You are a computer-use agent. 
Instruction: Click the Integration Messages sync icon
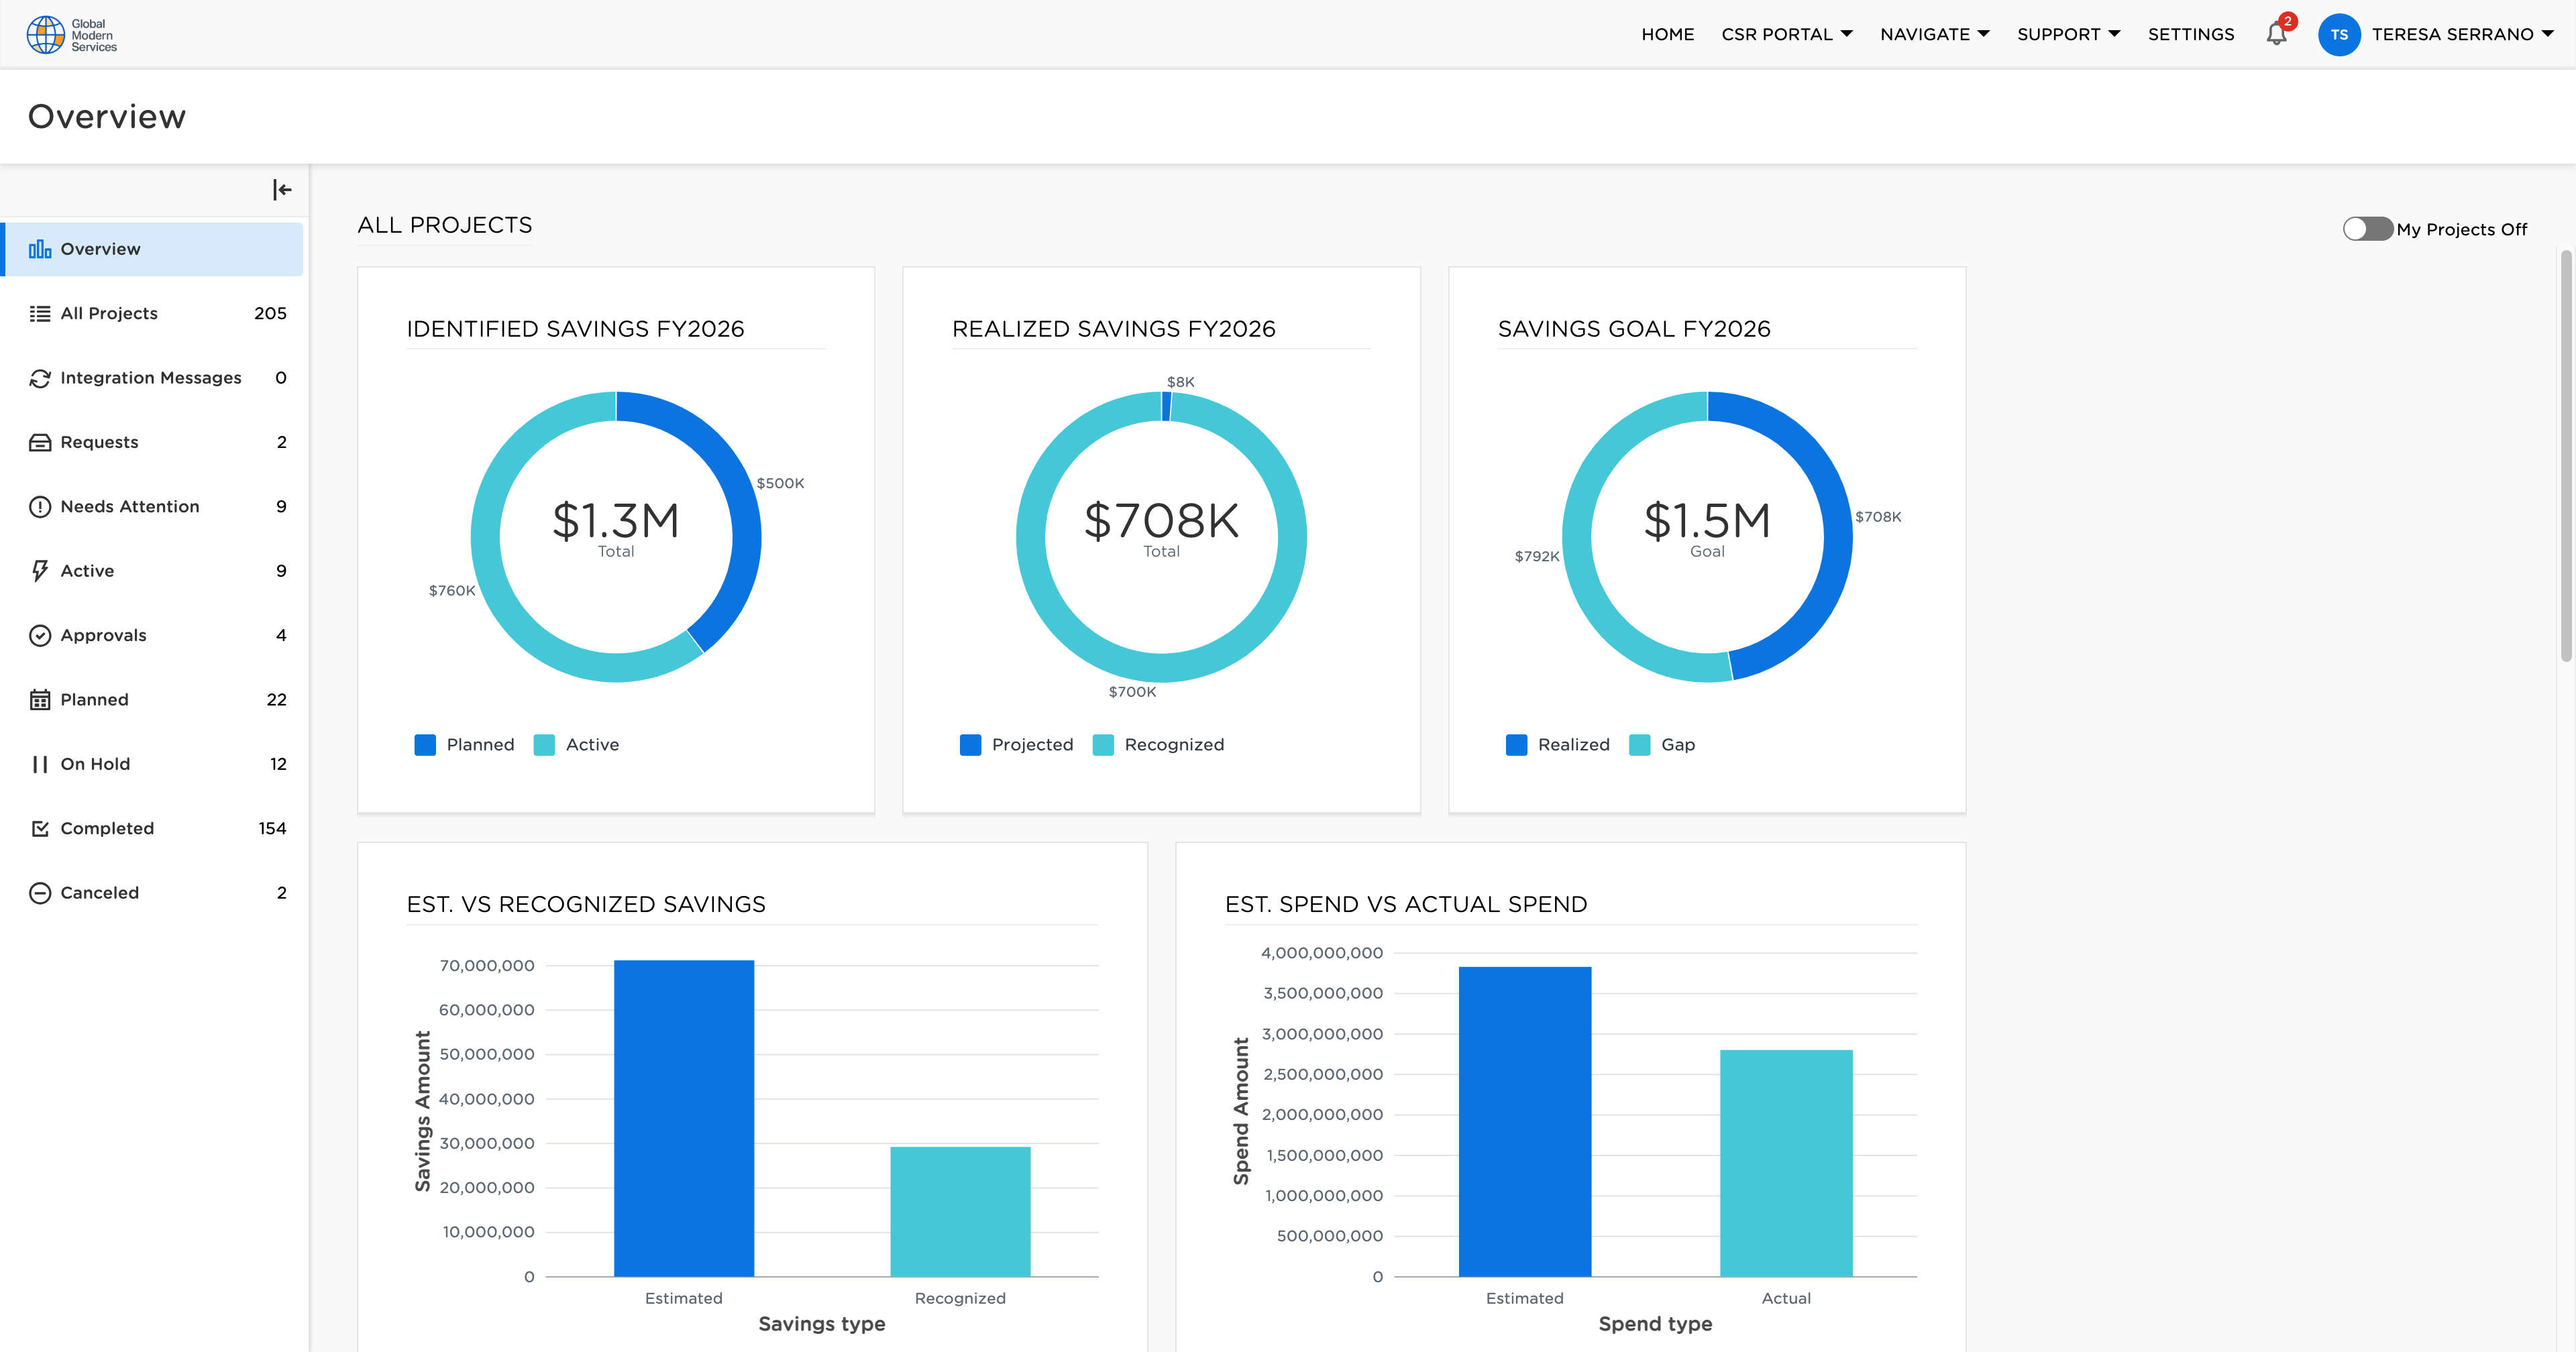coord(40,378)
